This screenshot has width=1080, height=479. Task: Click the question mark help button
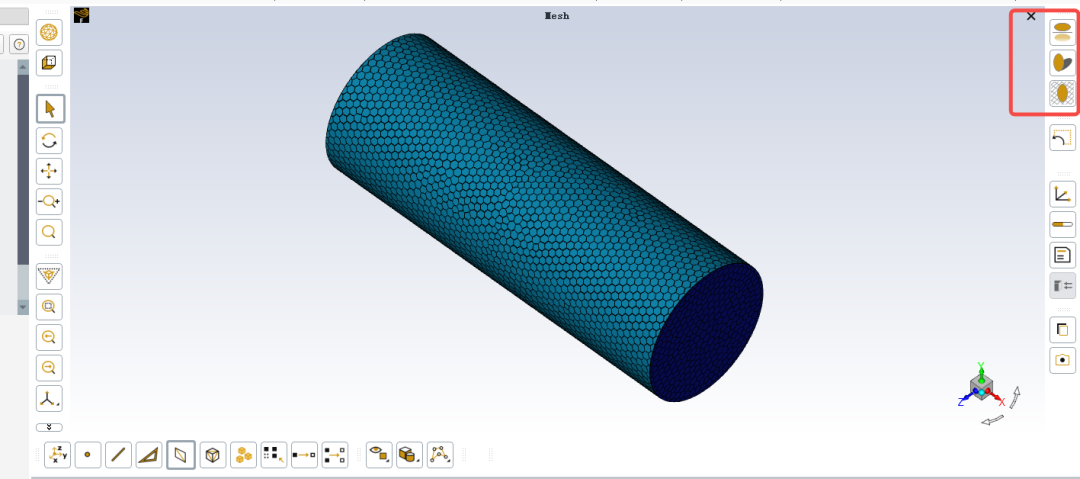tap(19, 44)
